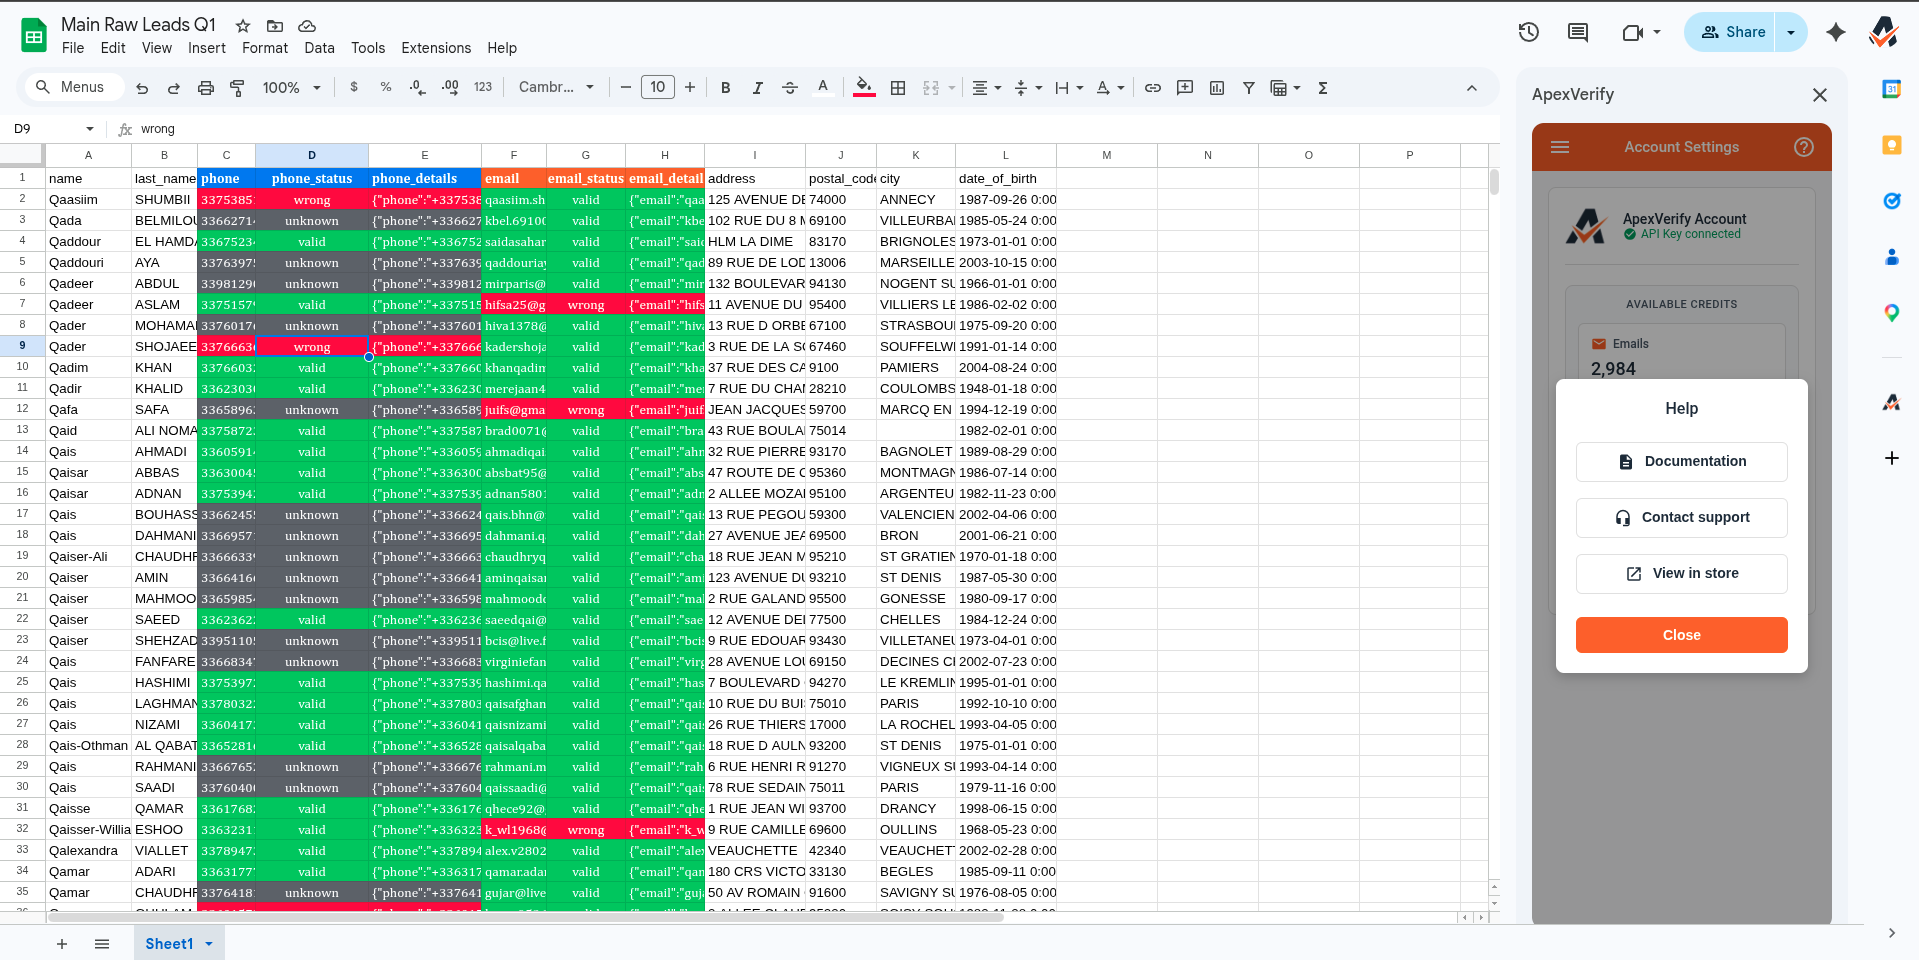
Task: Insert a comment from the toolbar
Action: (1184, 88)
